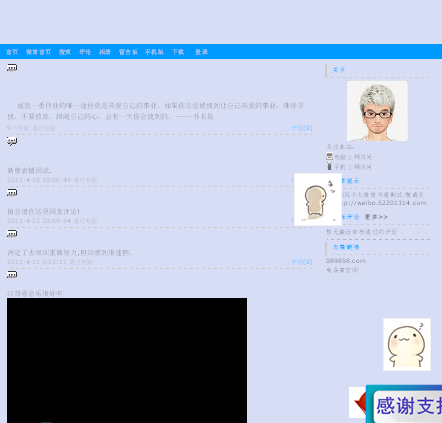Select 留言板 in the blue navigation bar
Viewport: 442px width, 423px height.
128,52
